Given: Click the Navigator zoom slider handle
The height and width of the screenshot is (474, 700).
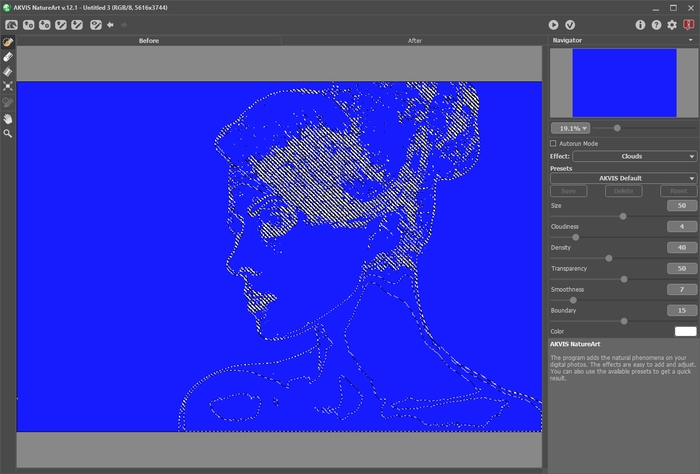Looking at the screenshot, I should pyautogui.click(x=617, y=128).
